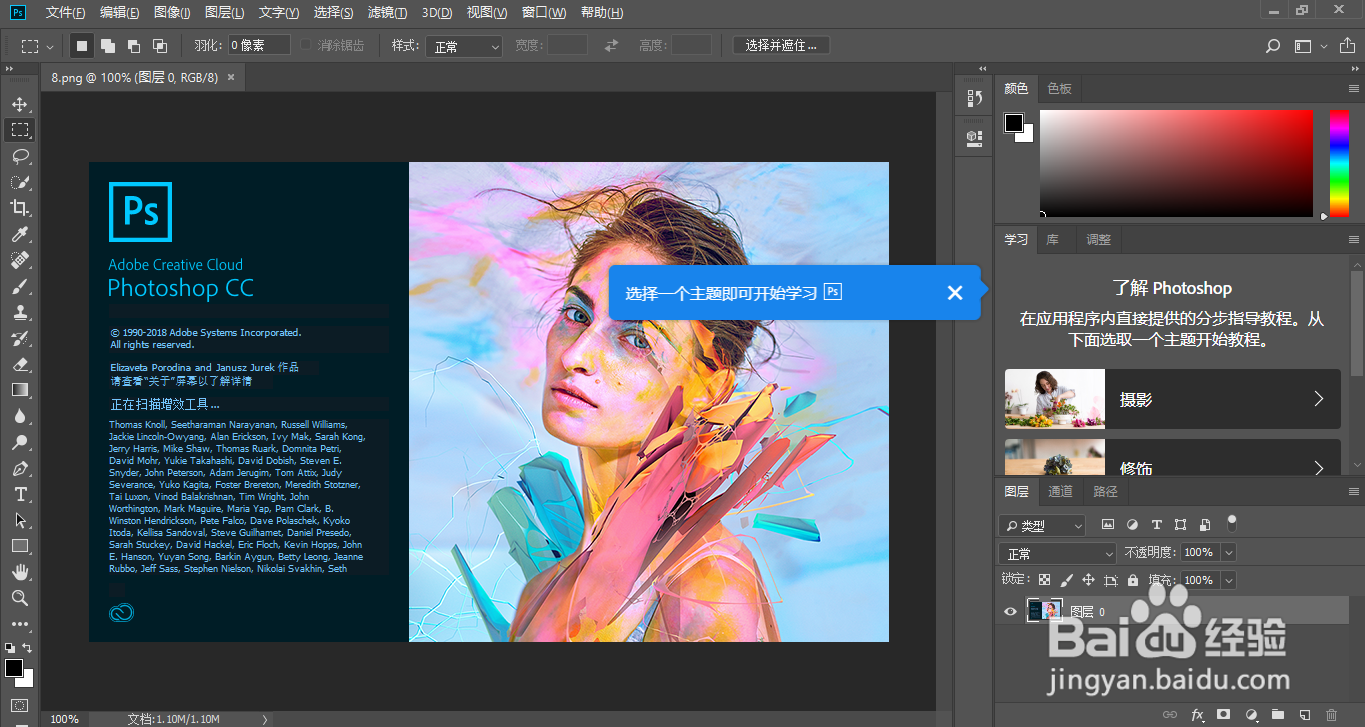The height and width of the screenshot is (727, 1365).
Task: Open the 不透明度 opacity dropdown arrow
Action: [1229, 552]
